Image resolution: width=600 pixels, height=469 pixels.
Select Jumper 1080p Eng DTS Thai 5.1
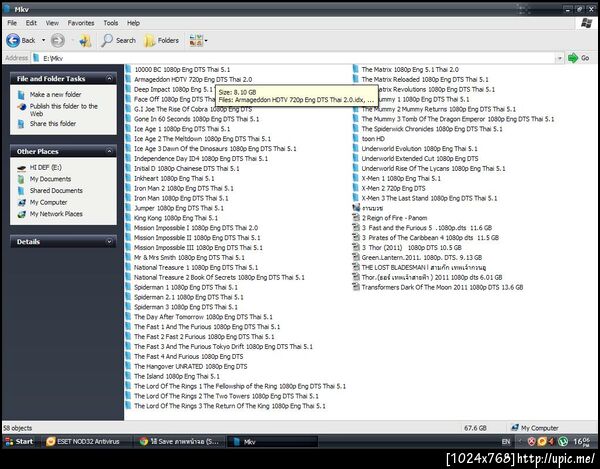tap(179, 208)
